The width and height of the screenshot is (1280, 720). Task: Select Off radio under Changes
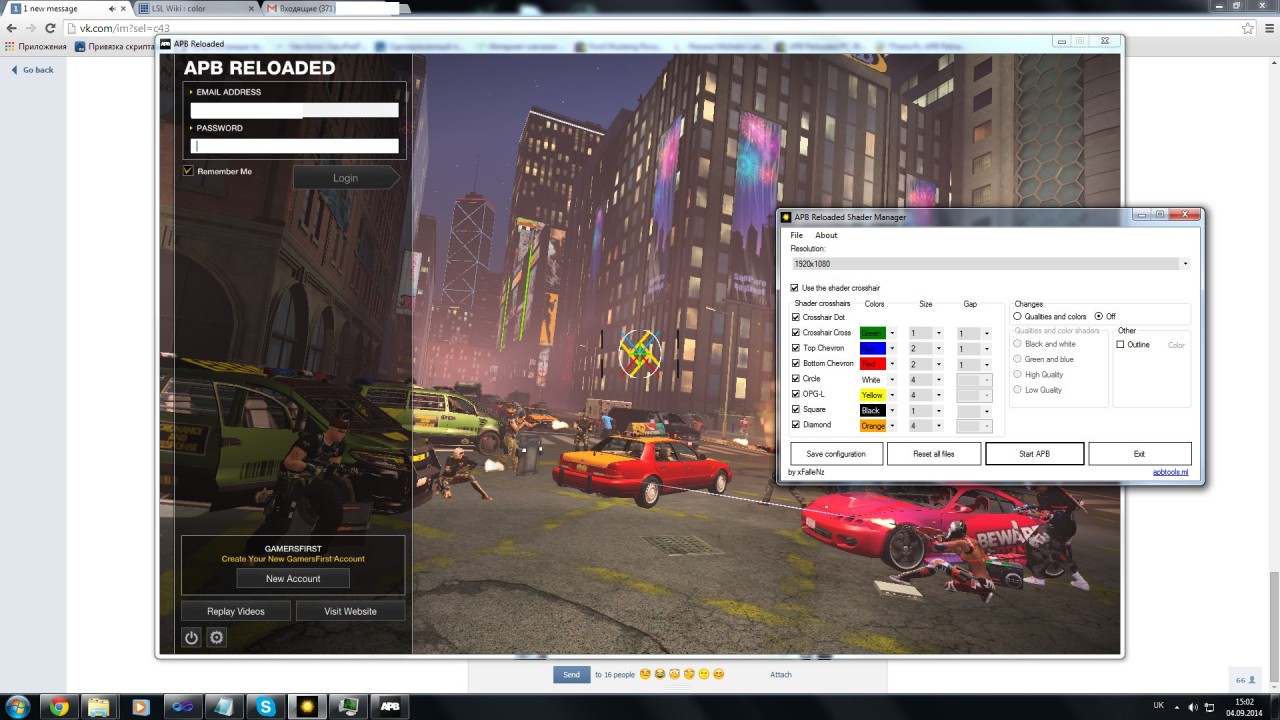[1099, 317]
